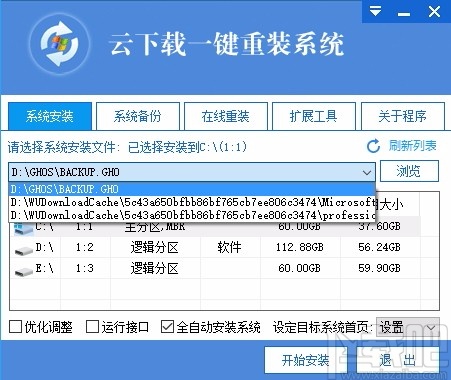451x380 pixels.
Task: Open the 关于程序 tab
Action: point(403,116)
